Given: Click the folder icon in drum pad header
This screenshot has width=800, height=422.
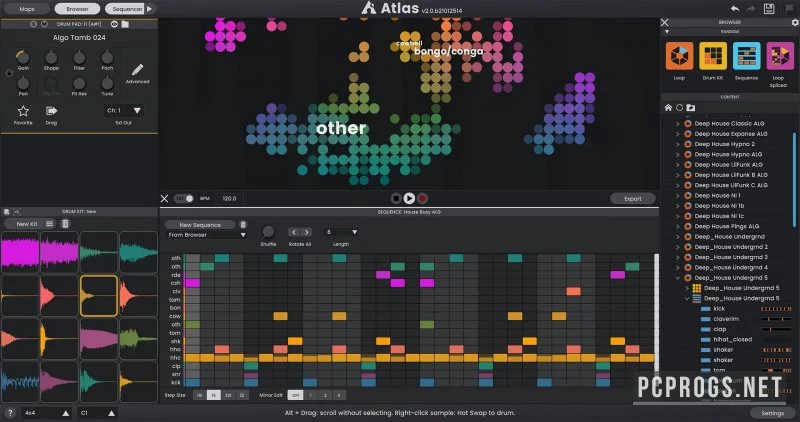Looking at the screenshot, I should (x=125, y=24).
